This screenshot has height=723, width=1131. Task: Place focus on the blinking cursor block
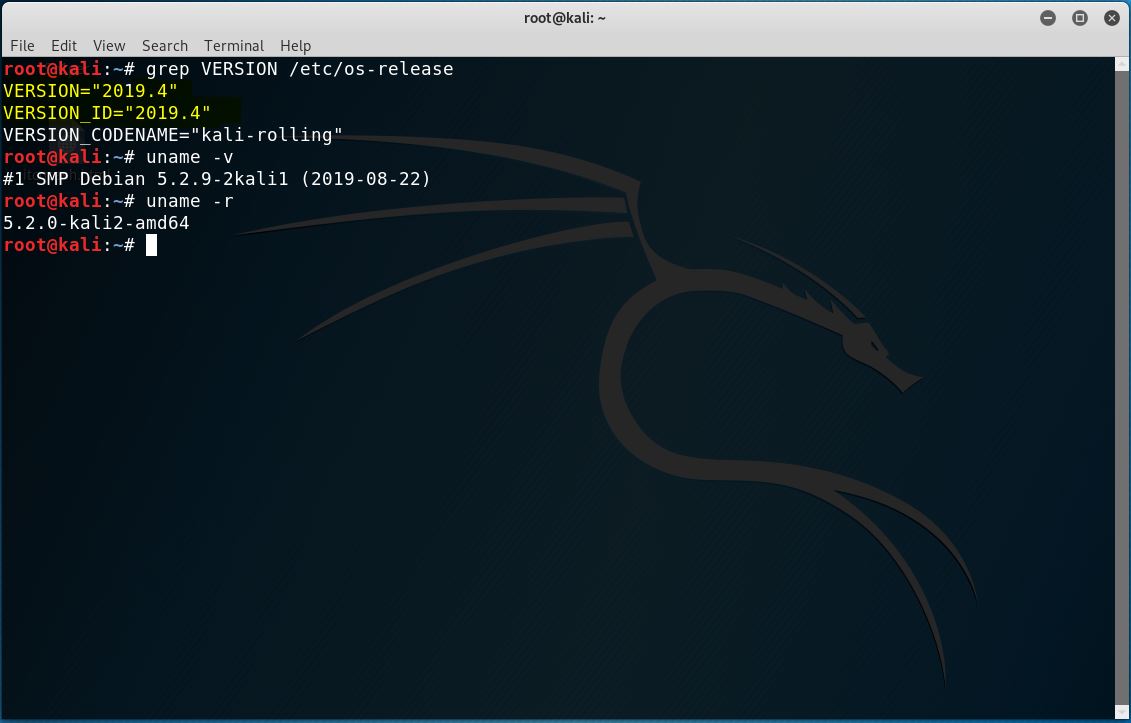pyautogui.click(x=151, y=245)
